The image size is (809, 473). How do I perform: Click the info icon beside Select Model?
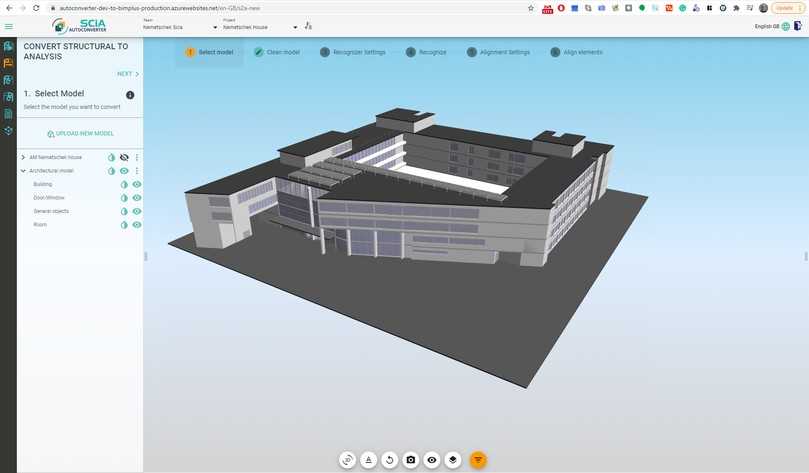tap(130, 95)
